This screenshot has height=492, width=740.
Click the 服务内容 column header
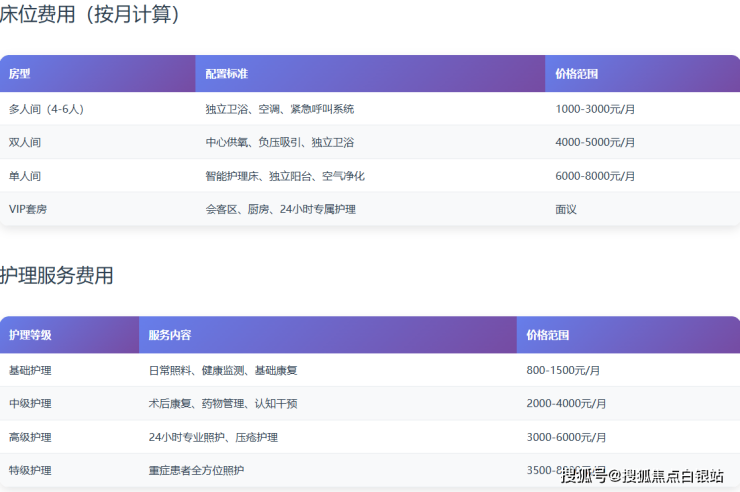(x=170, y=335)
